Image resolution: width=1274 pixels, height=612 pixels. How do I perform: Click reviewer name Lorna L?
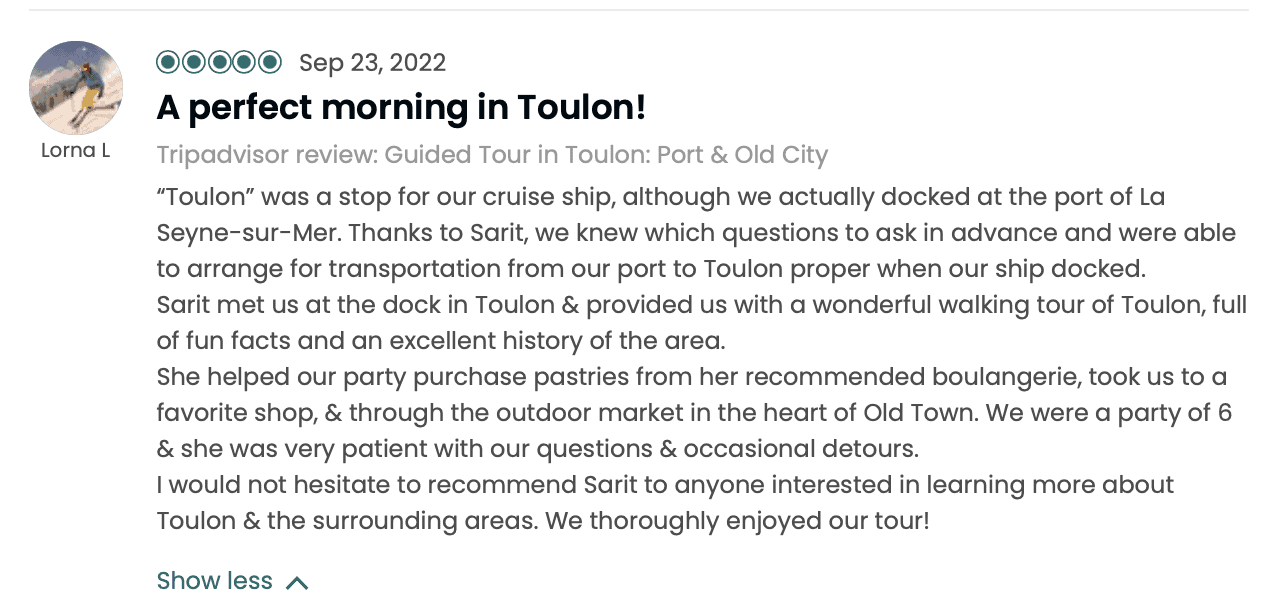click(x=76, y=151)
